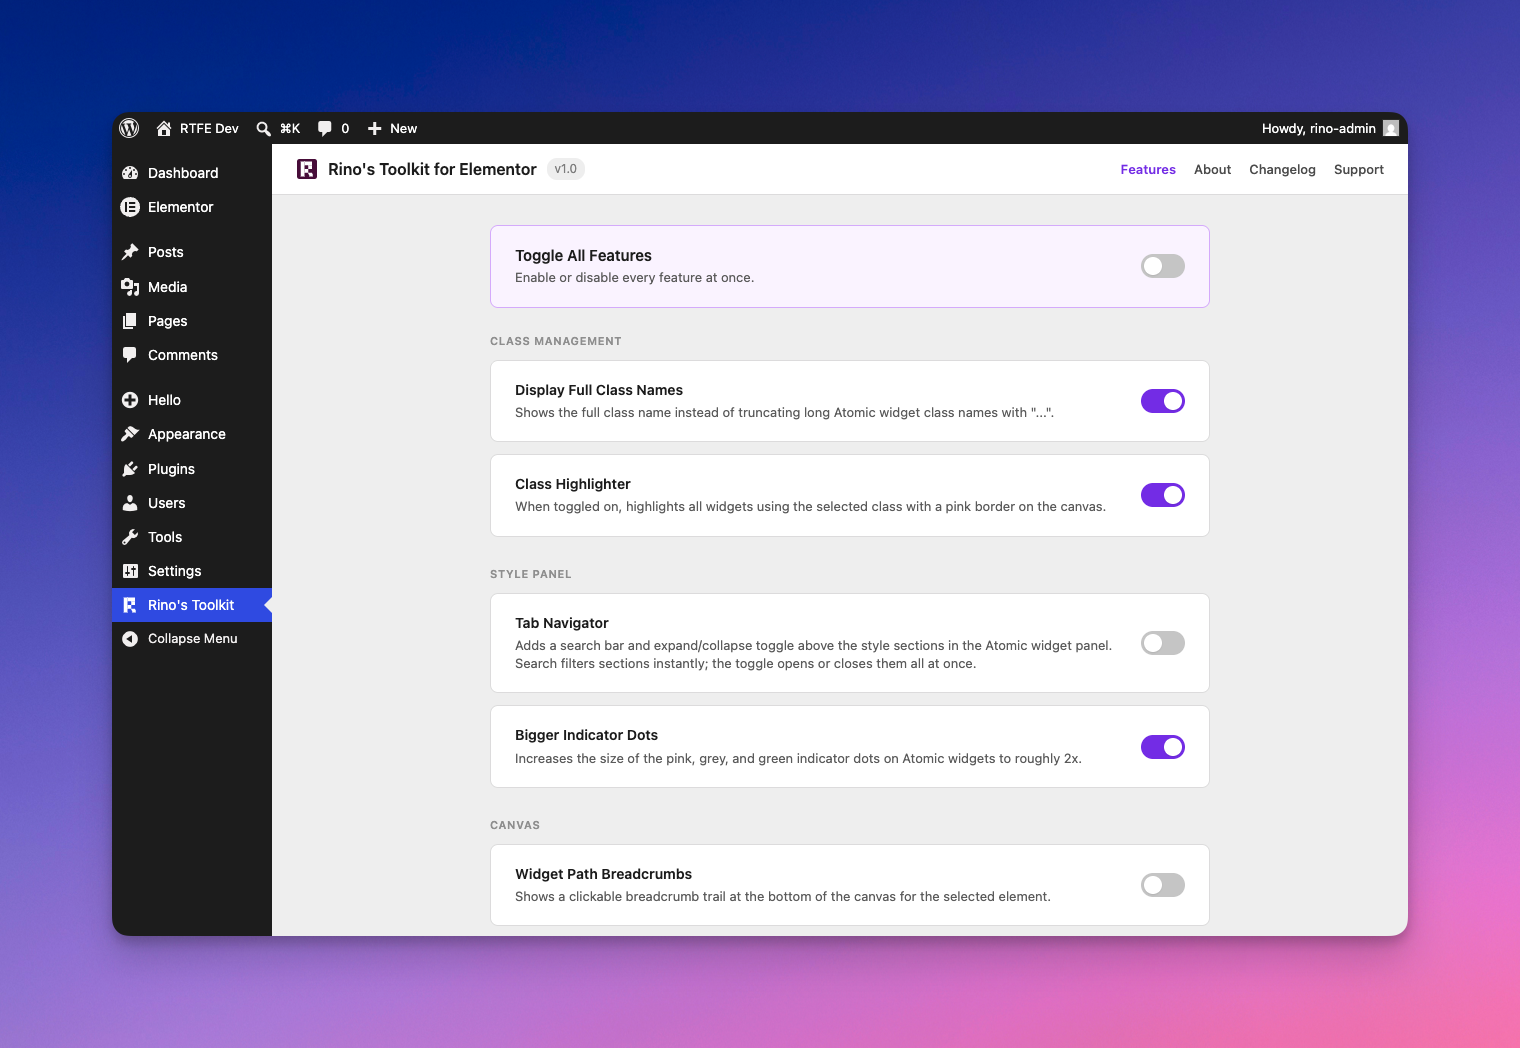Click the Posts pin icon
The height and width of the screenshot is (1048, 1520).
coord(130,252)
